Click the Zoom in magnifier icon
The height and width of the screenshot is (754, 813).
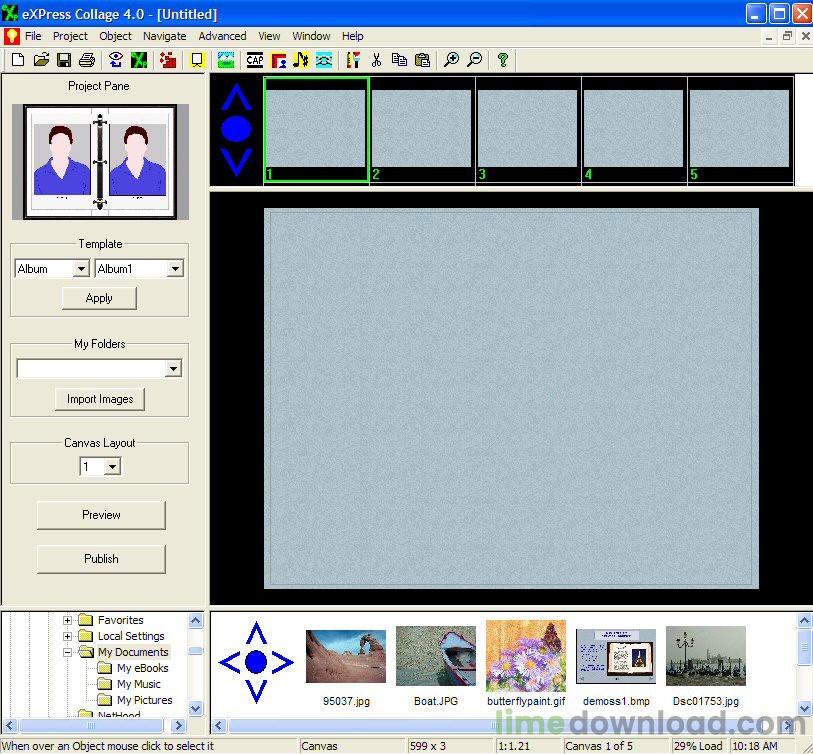click(451, 60)
